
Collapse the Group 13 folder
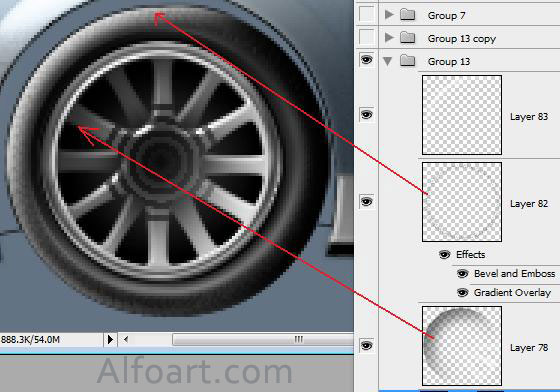pyautogui.click(x=388, y=61)
